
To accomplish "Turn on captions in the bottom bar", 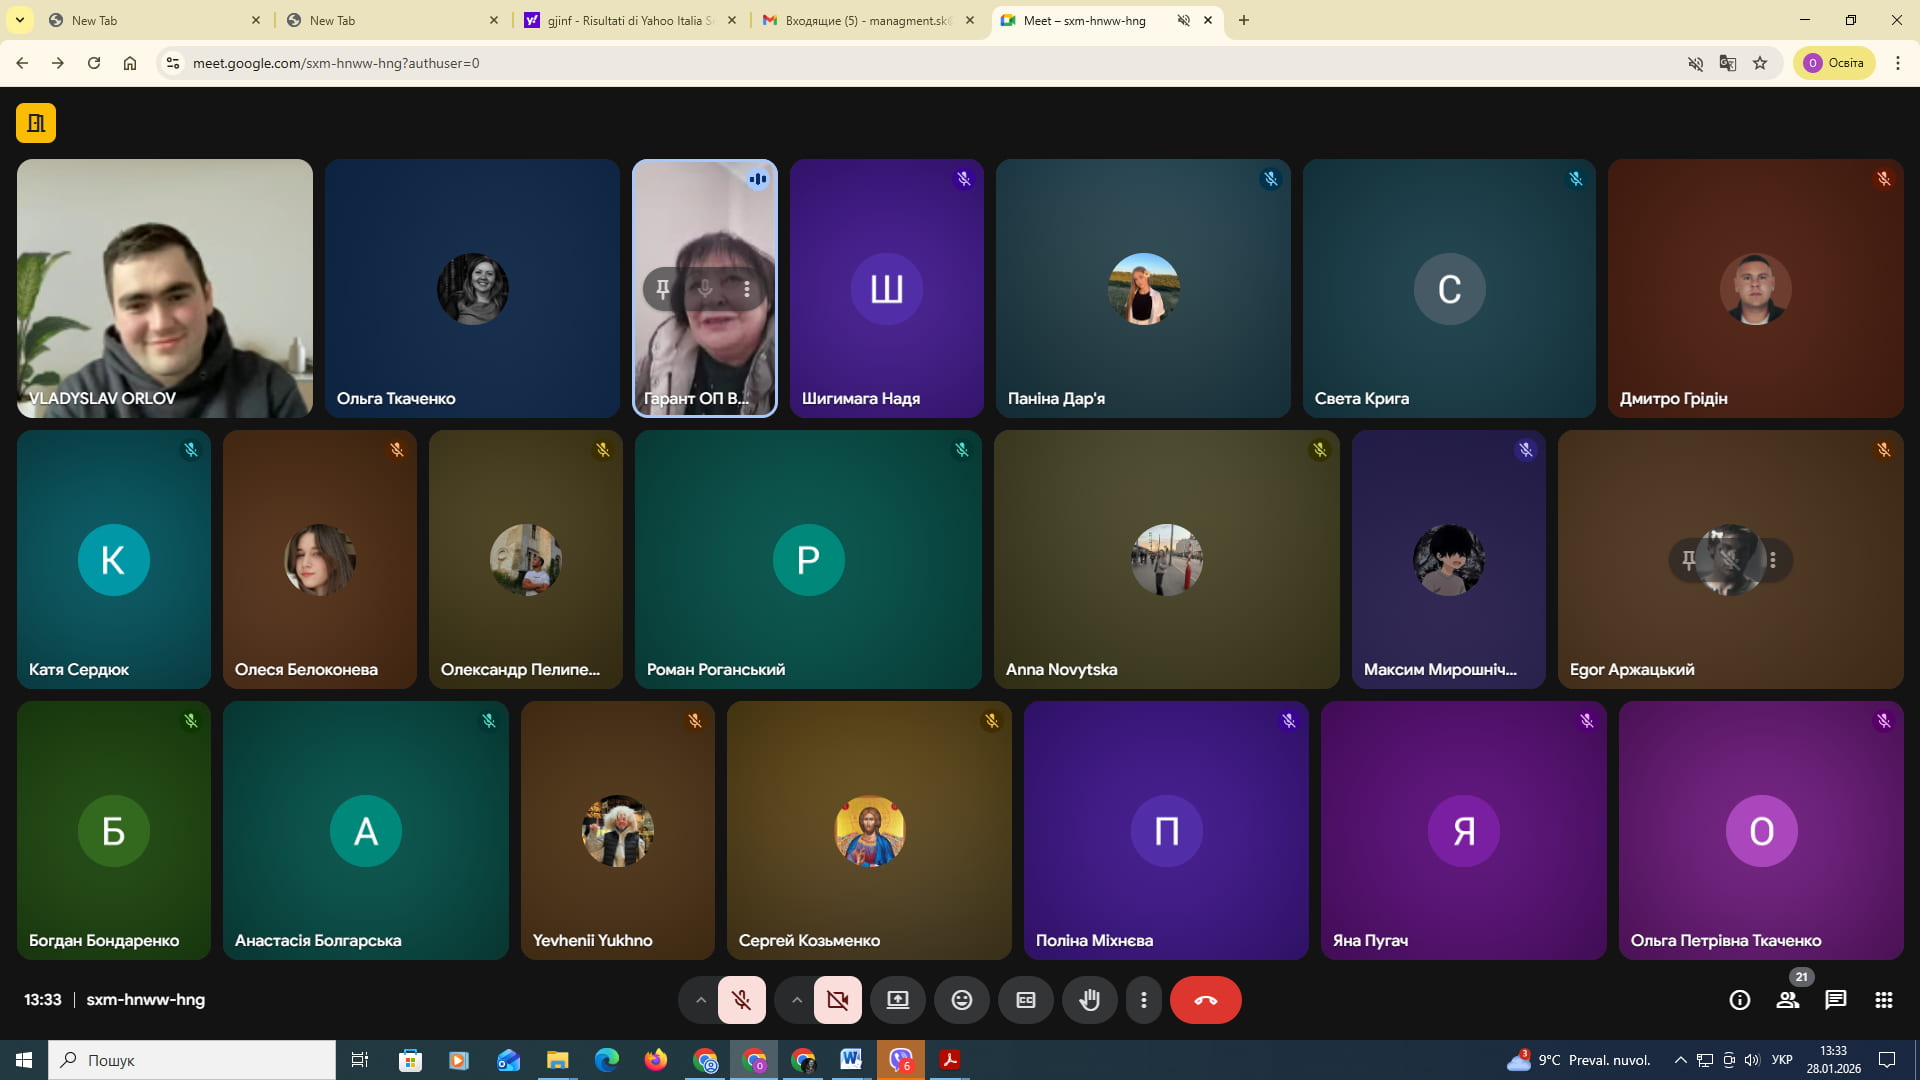I will pos(1025,1000).
